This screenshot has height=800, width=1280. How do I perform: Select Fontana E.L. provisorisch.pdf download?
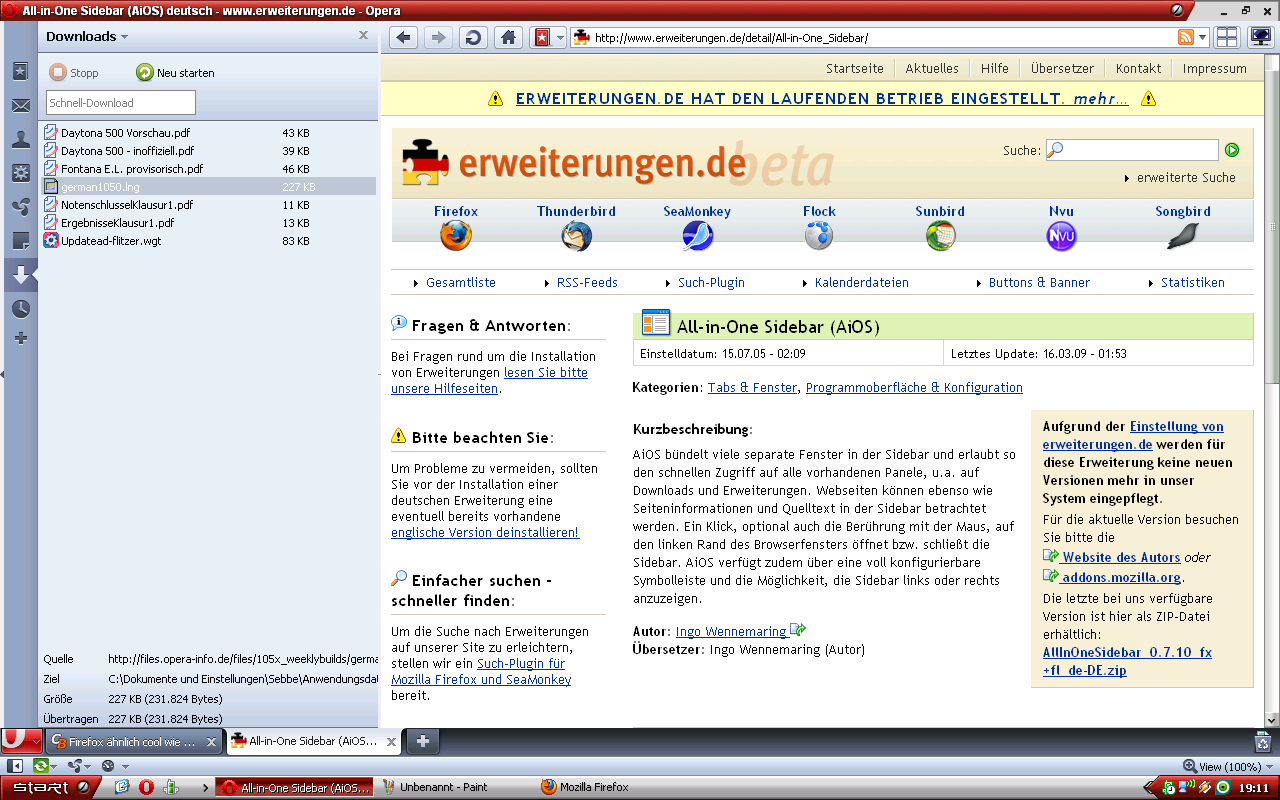pyautogui.click(x=209, y=169)
